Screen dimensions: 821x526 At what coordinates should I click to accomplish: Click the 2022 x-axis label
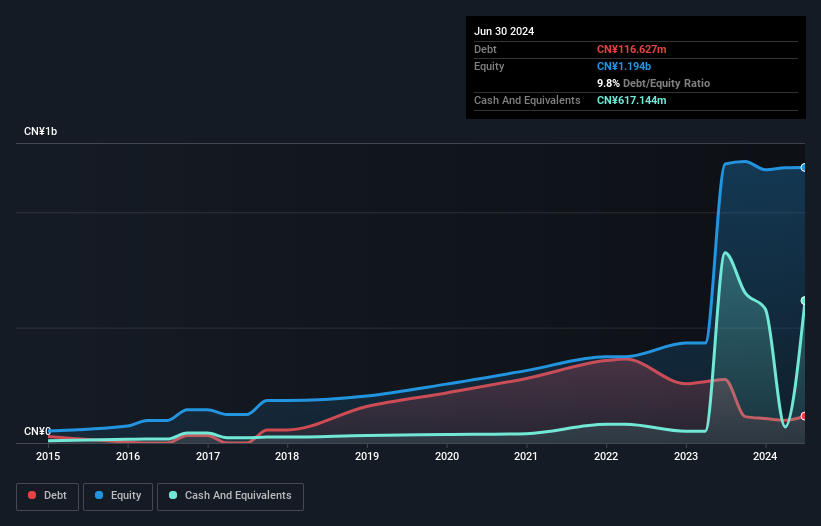[606, 456]
